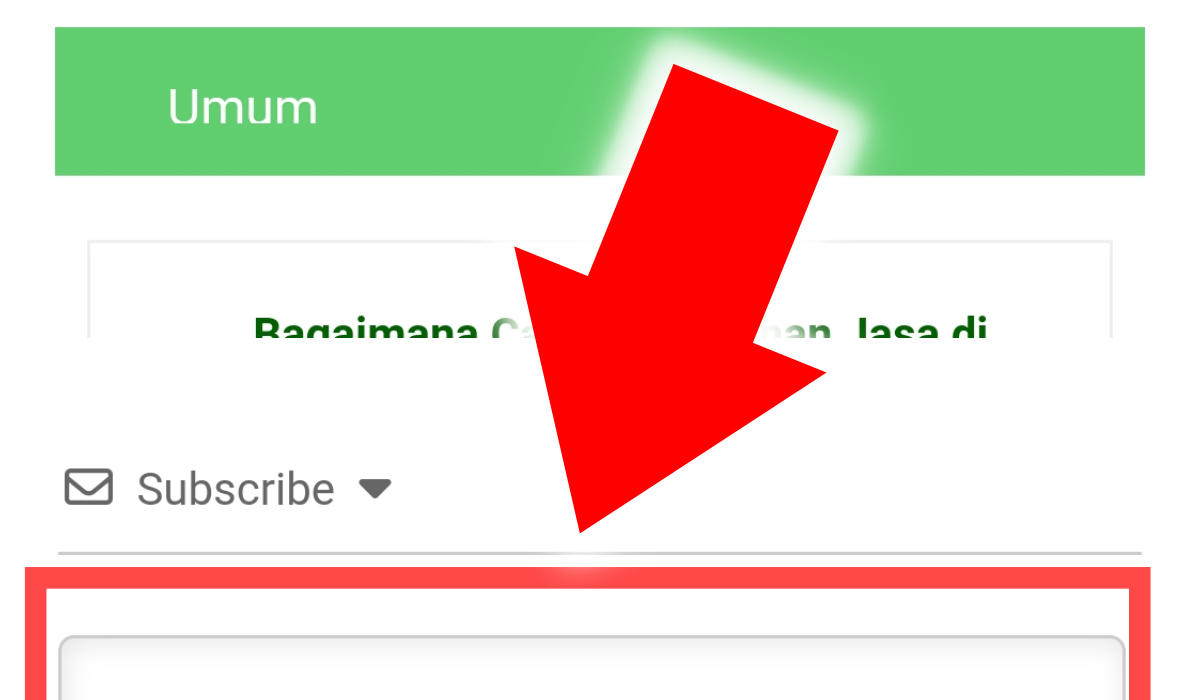Click the mail envelope subscription icon
Viewport: 1200px width, 700px height.
89,487
